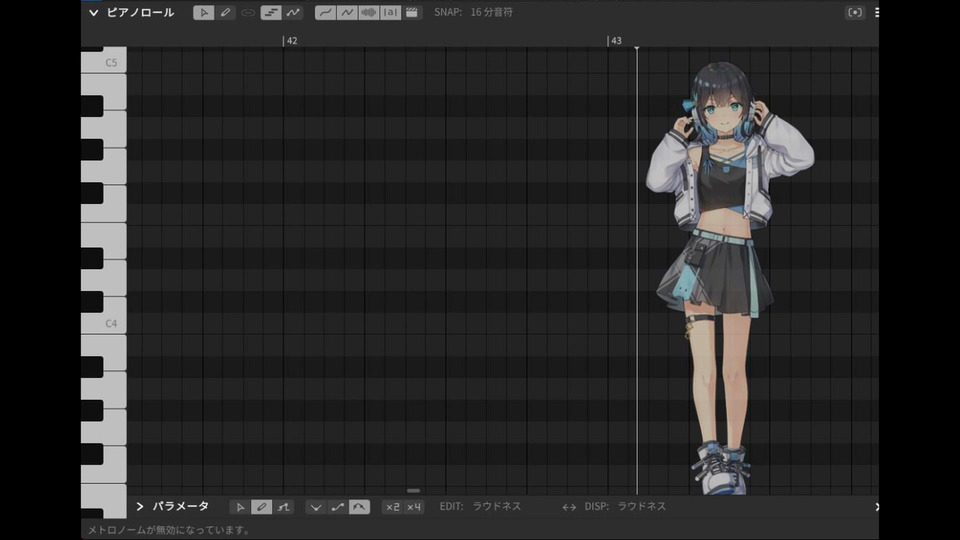This screenshot has height=540, width=960.
Task: Click the パラメータ panel title
Action: (181, 506)
